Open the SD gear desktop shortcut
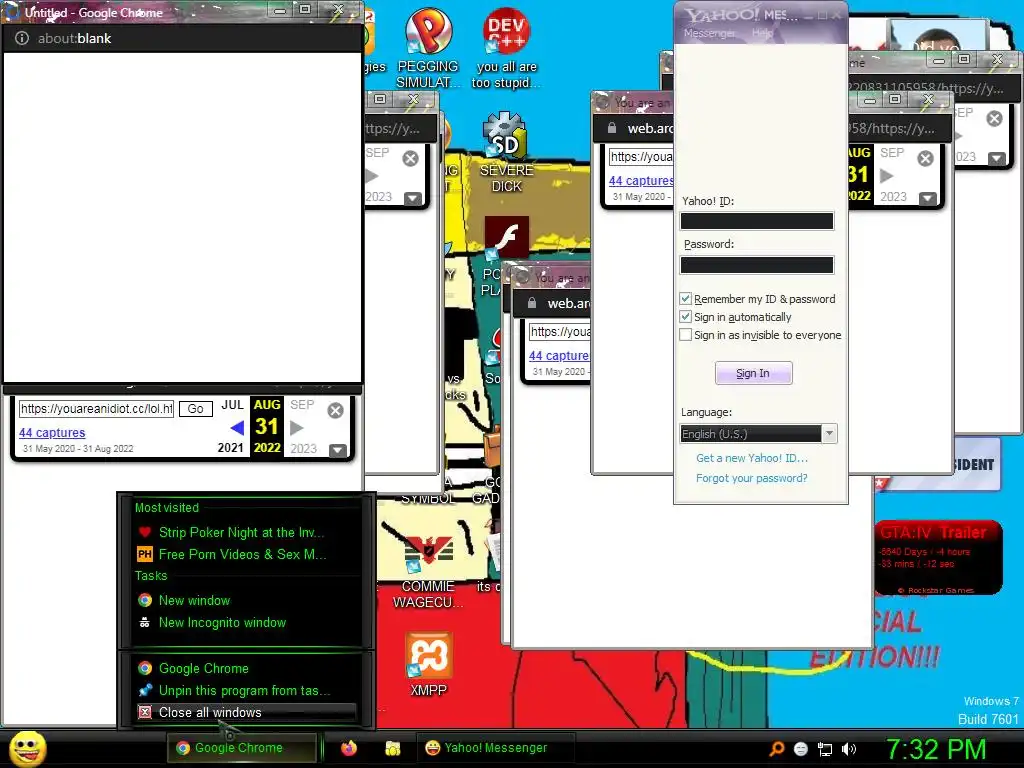The height and width of the screenshot is (768, 1024). coord(506,152)
